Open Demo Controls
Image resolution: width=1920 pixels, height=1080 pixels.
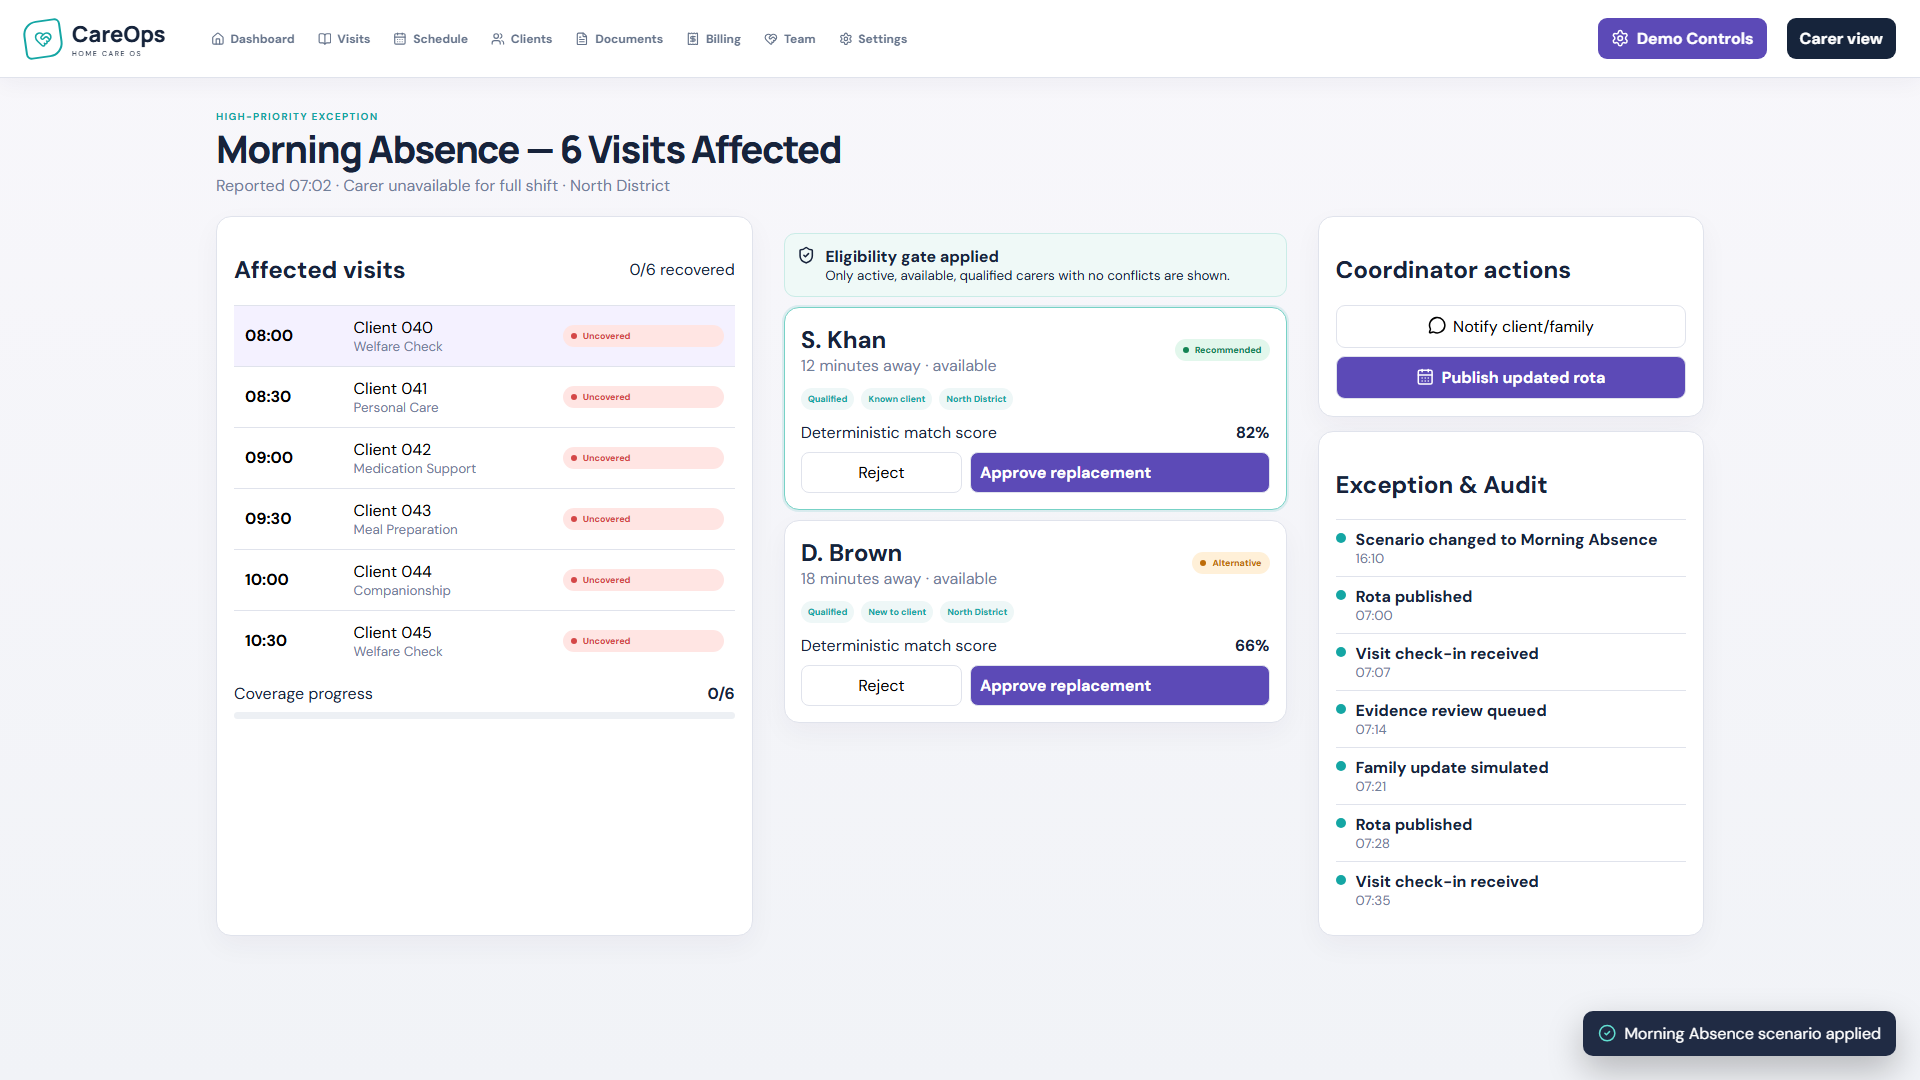pyautogui.click(x=1682, y=38)
